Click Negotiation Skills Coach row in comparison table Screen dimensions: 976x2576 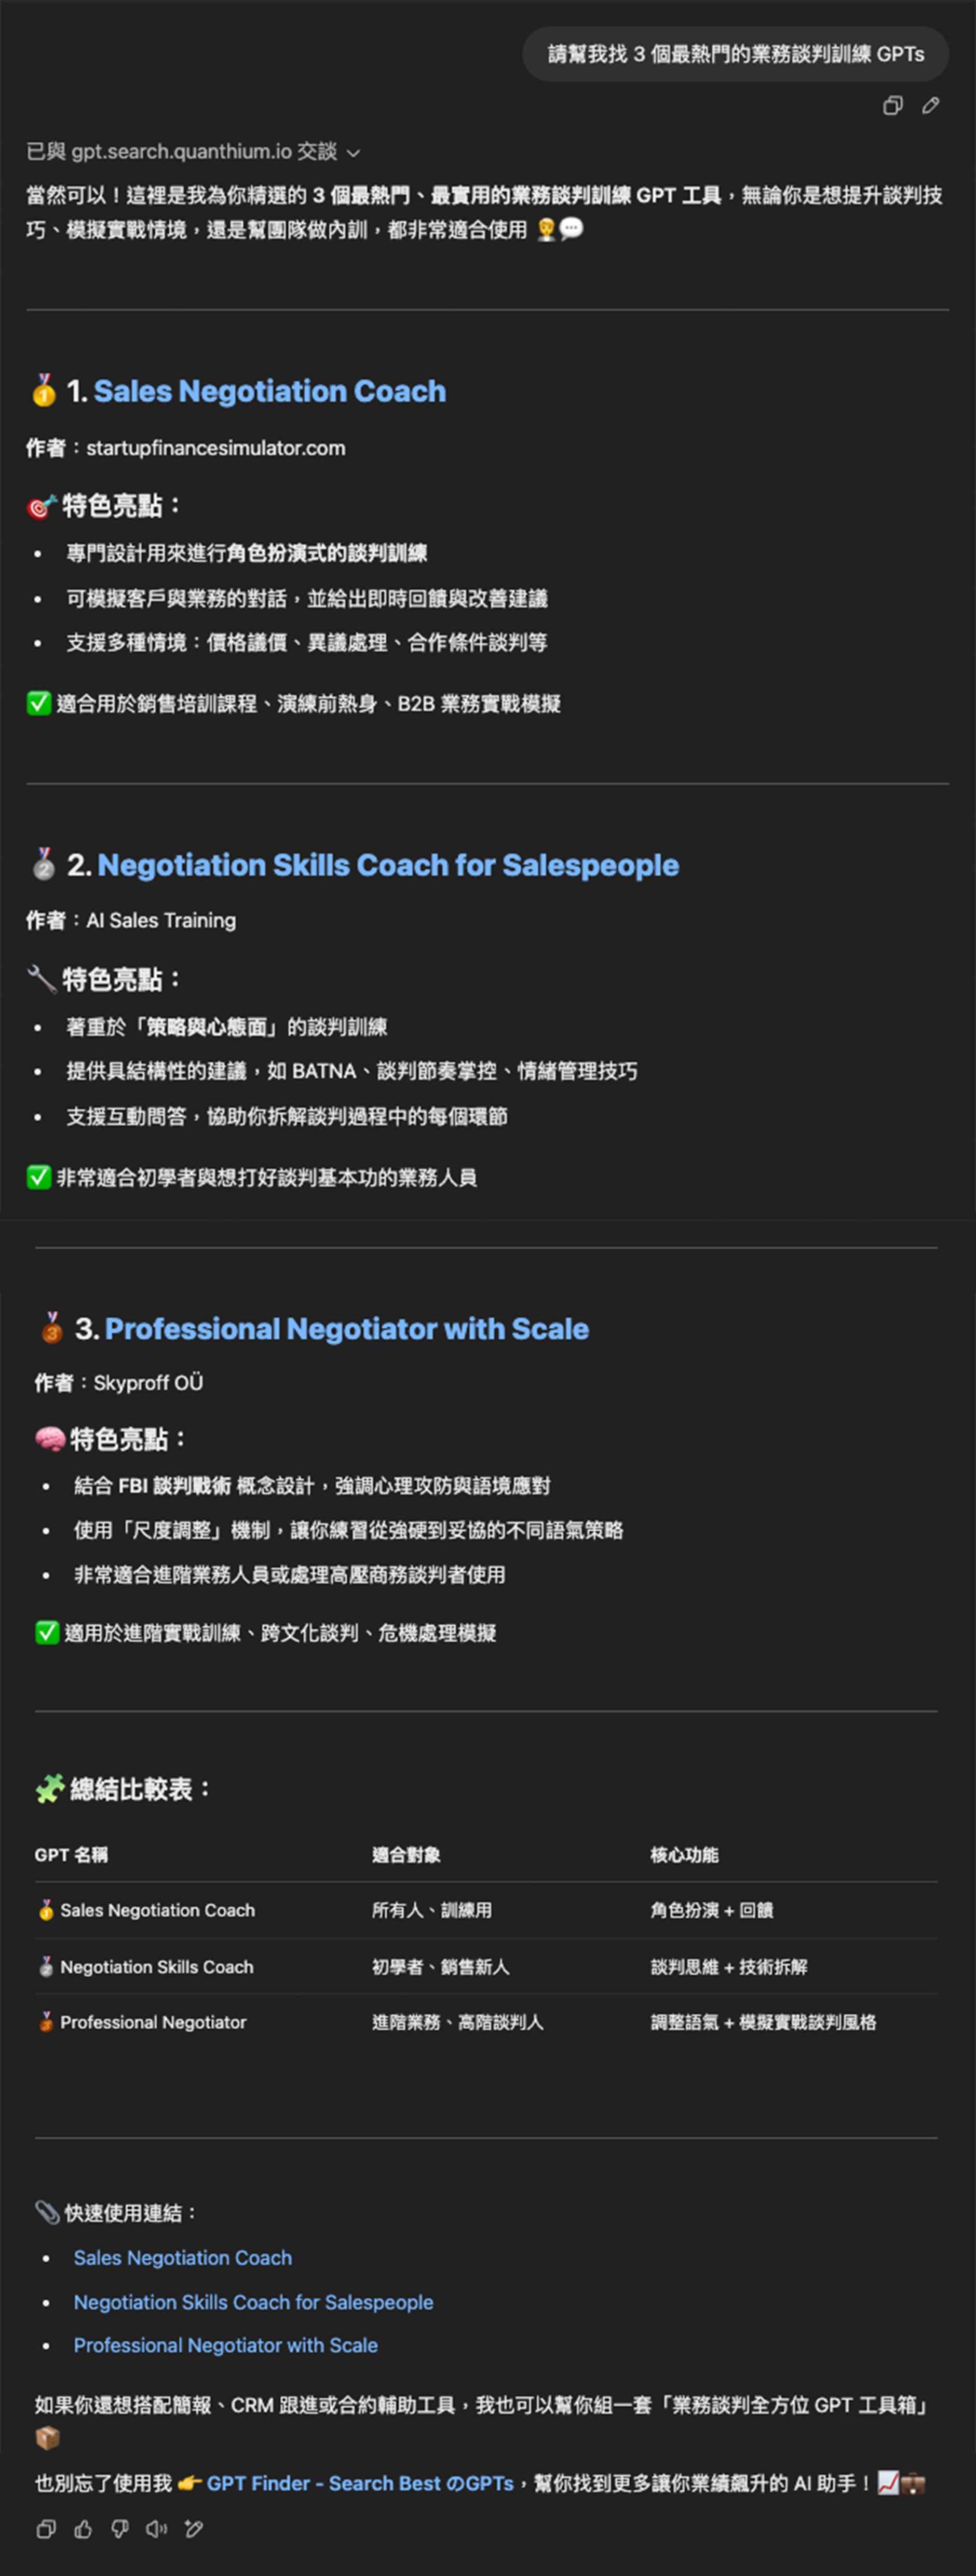click(486, 1966)
